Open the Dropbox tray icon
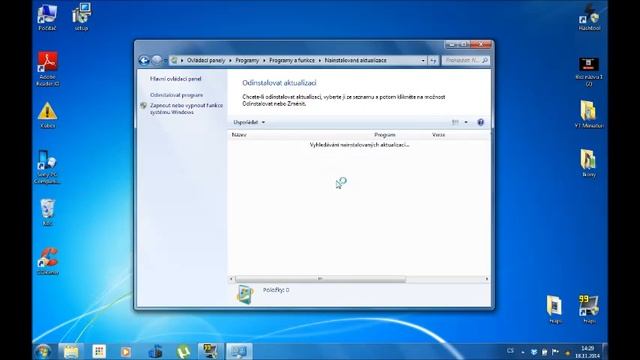The image size is (640, 360). pyautogui.click(x=534, y=352)
